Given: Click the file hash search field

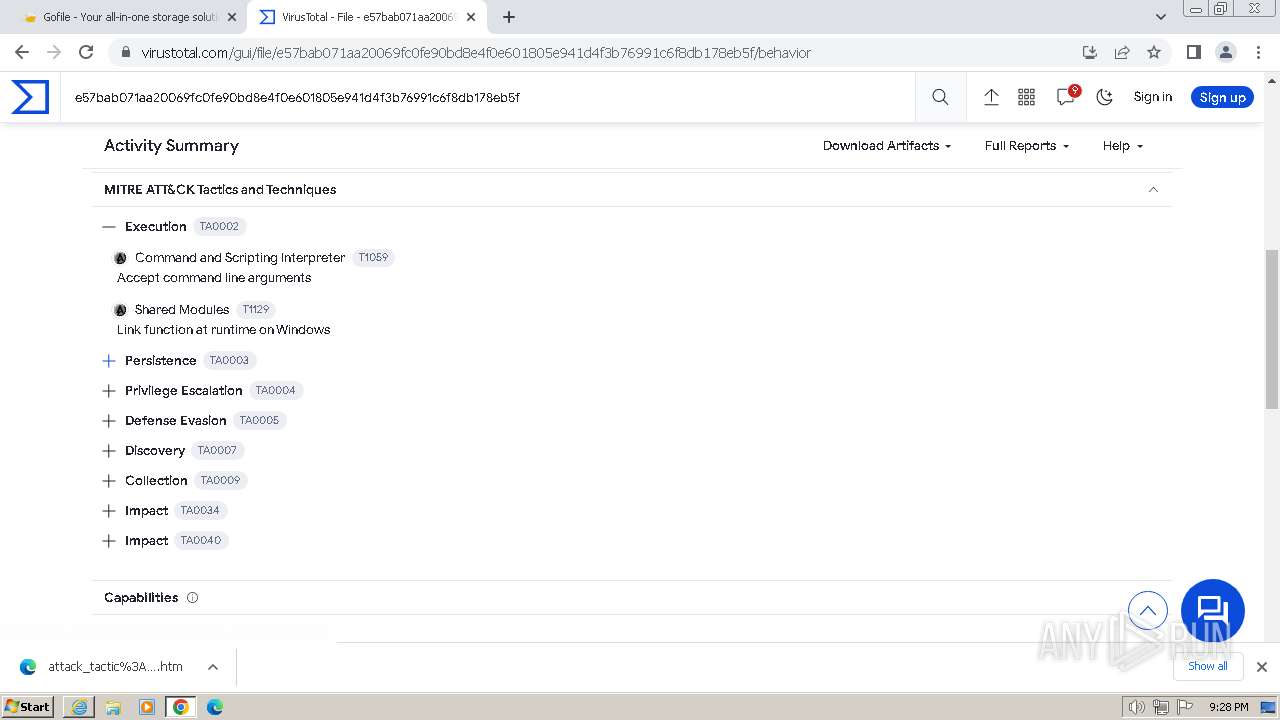Looking at the screenshot, I should pyautogui.click(x=487, y=97).
